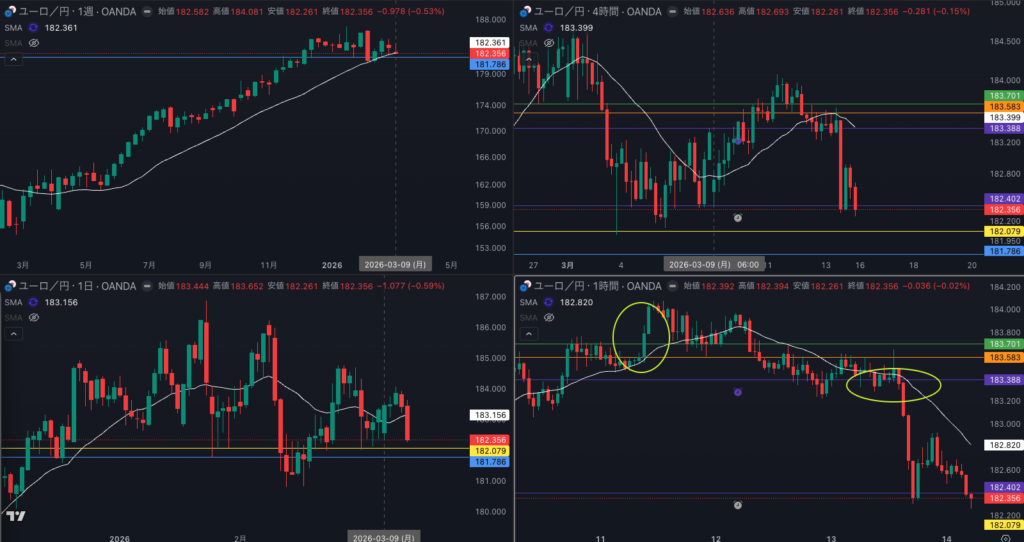Collapse indicator legend on 4-hour chart
This screenshot has height=542, width=1024.
pyautogui.click(x=528, y=60)
